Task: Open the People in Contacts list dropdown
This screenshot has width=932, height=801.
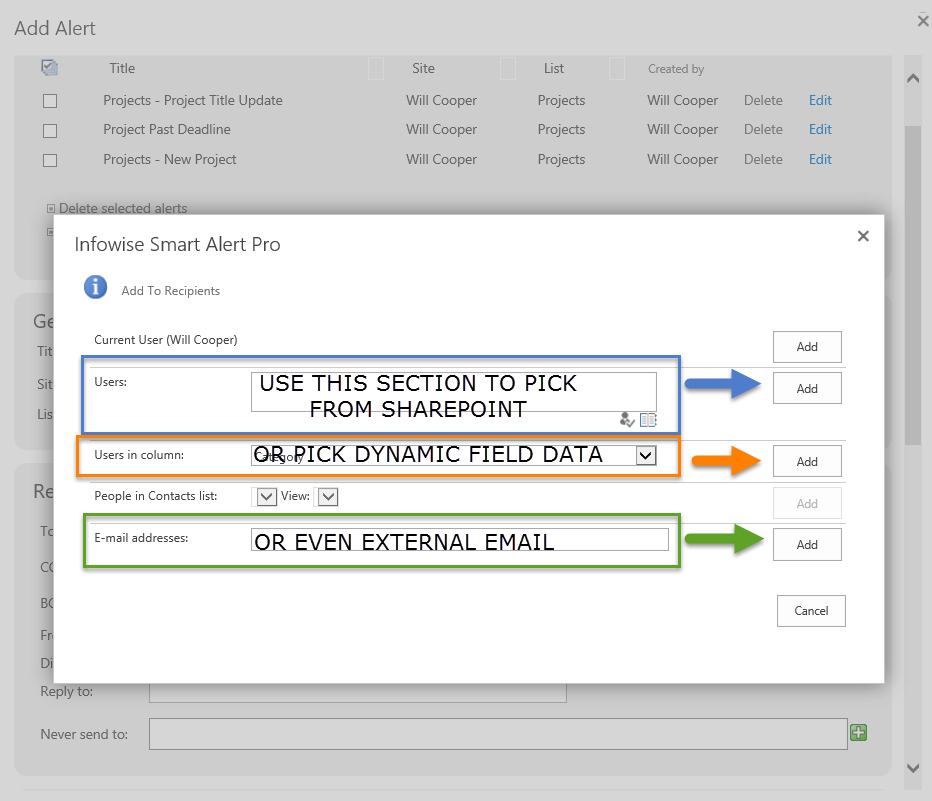Action: click(x=266, y=497)
